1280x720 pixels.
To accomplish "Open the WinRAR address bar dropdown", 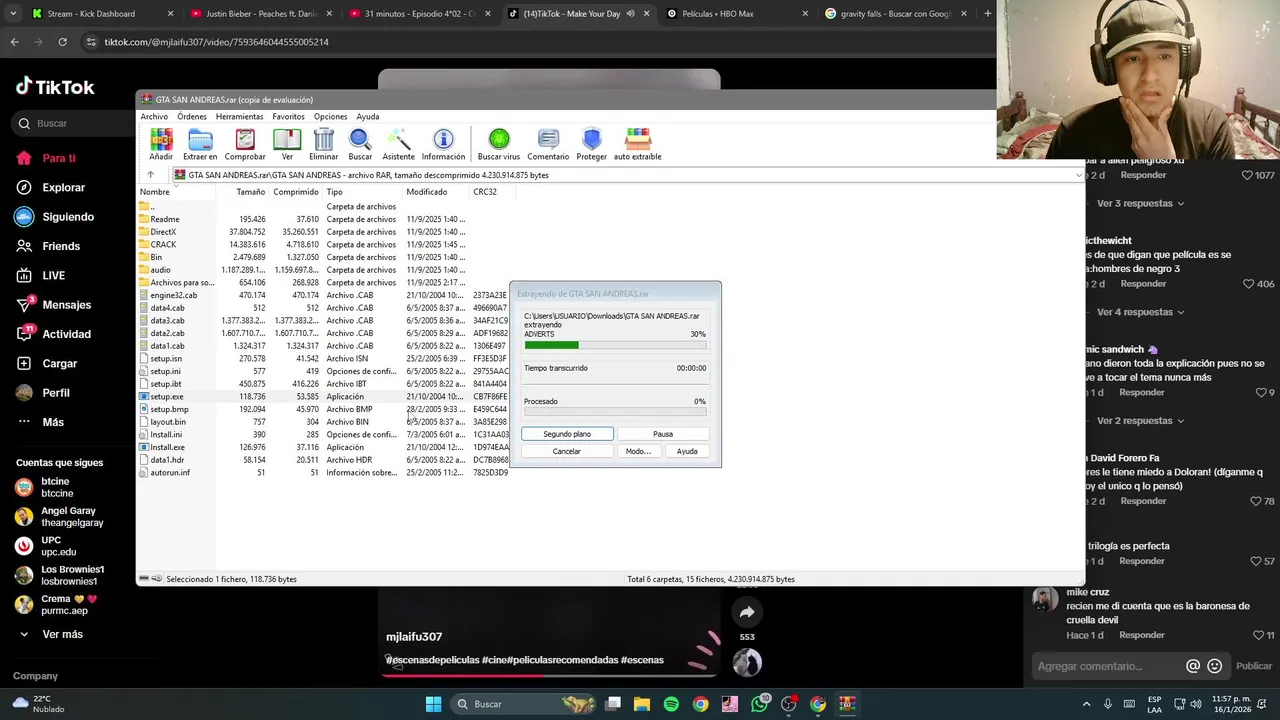I will pos(1078,175).
